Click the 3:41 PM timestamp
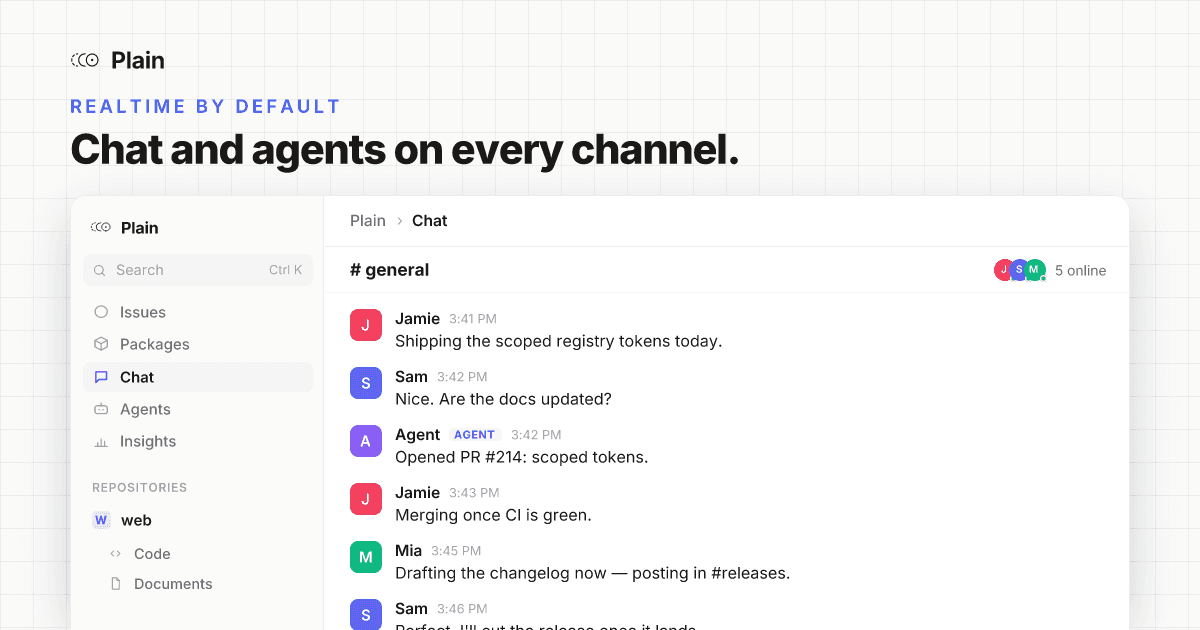Screen dimensions: 1200x630 pos(473,319)
